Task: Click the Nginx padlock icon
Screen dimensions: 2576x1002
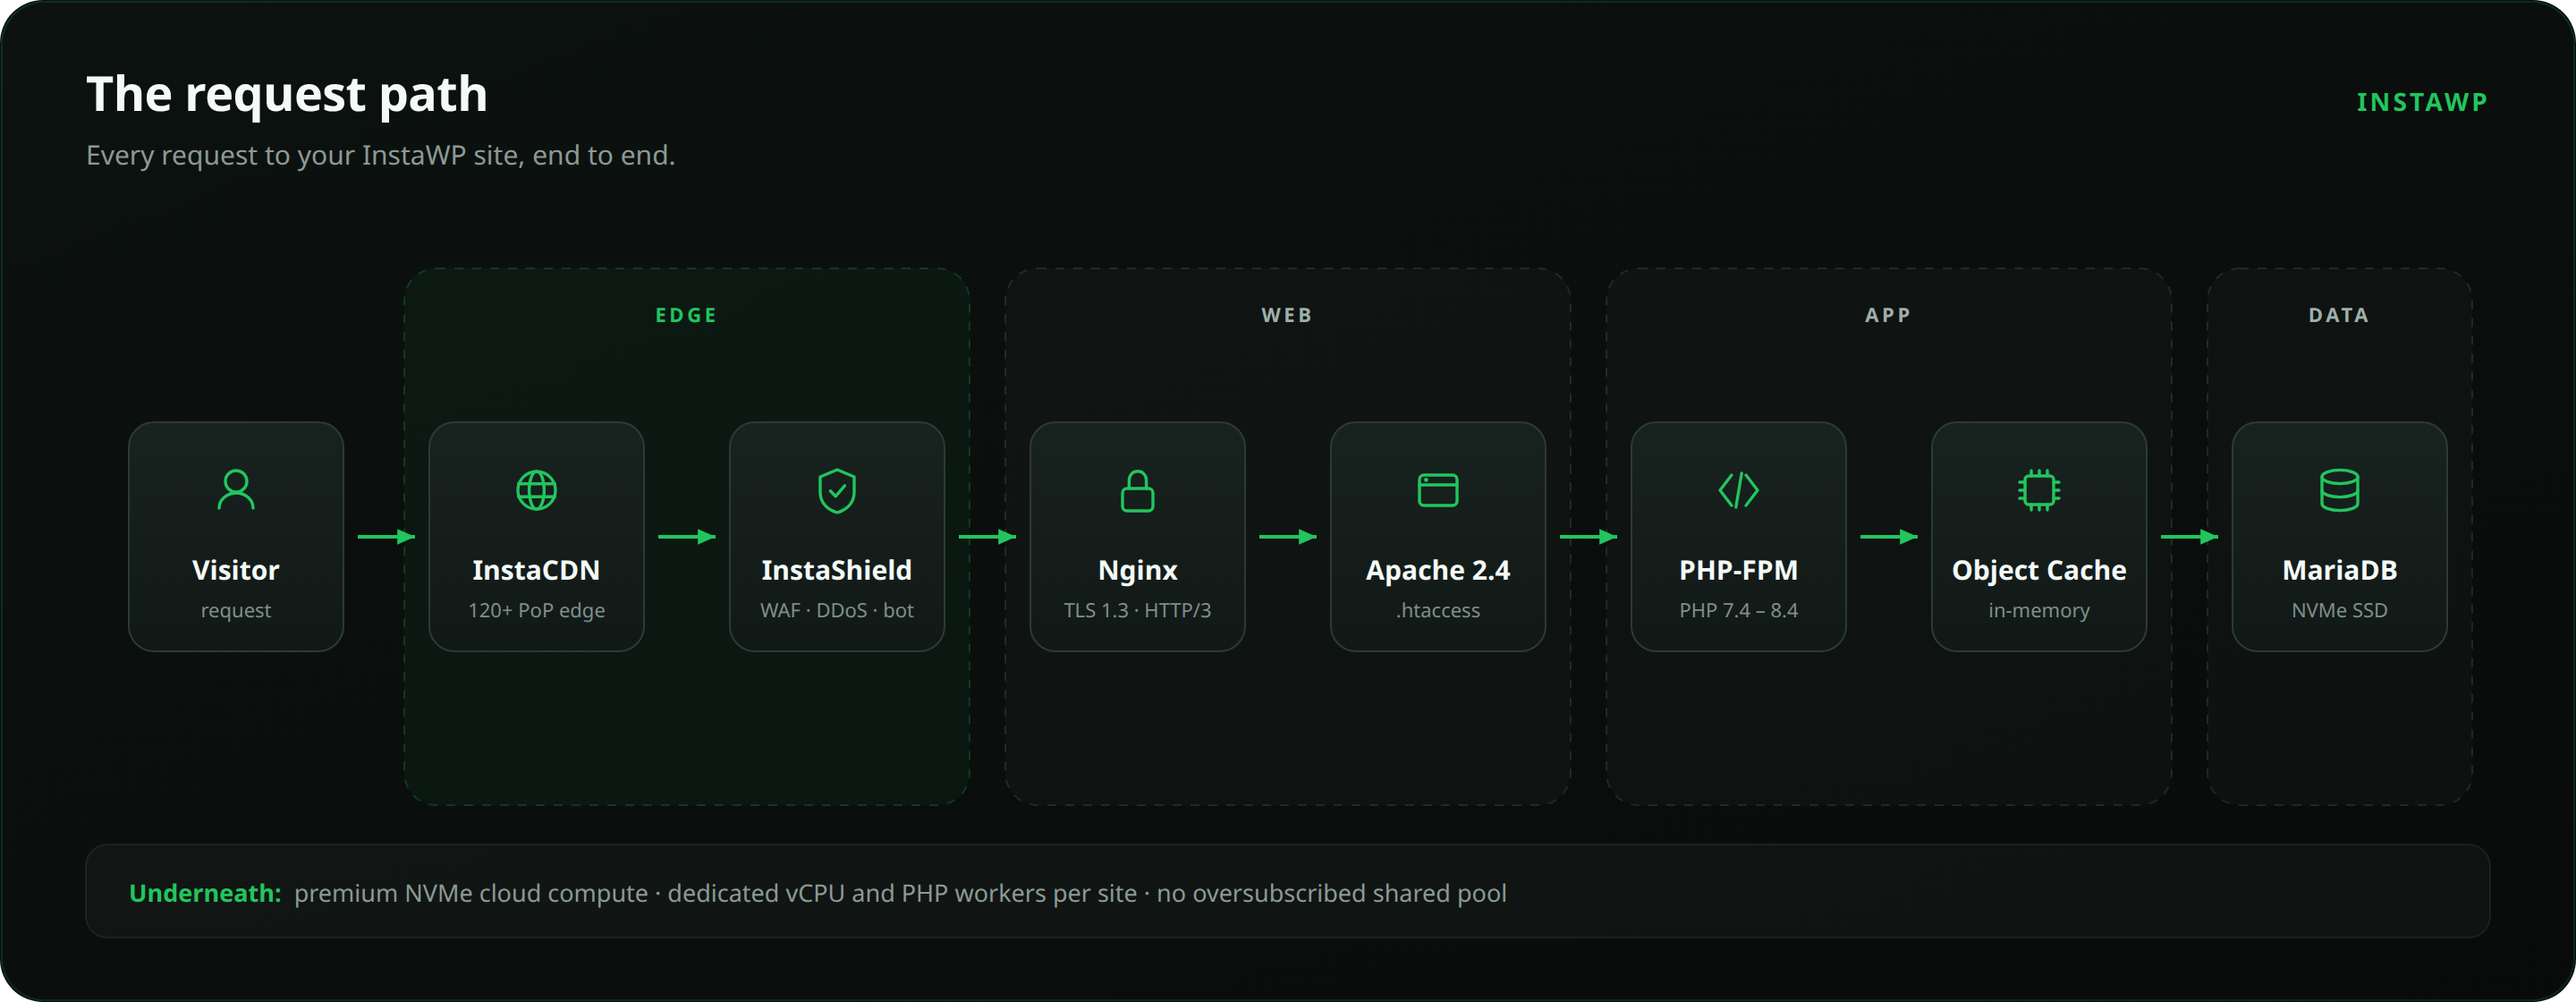Action: pyautogui.click(x=1137, y=490)
